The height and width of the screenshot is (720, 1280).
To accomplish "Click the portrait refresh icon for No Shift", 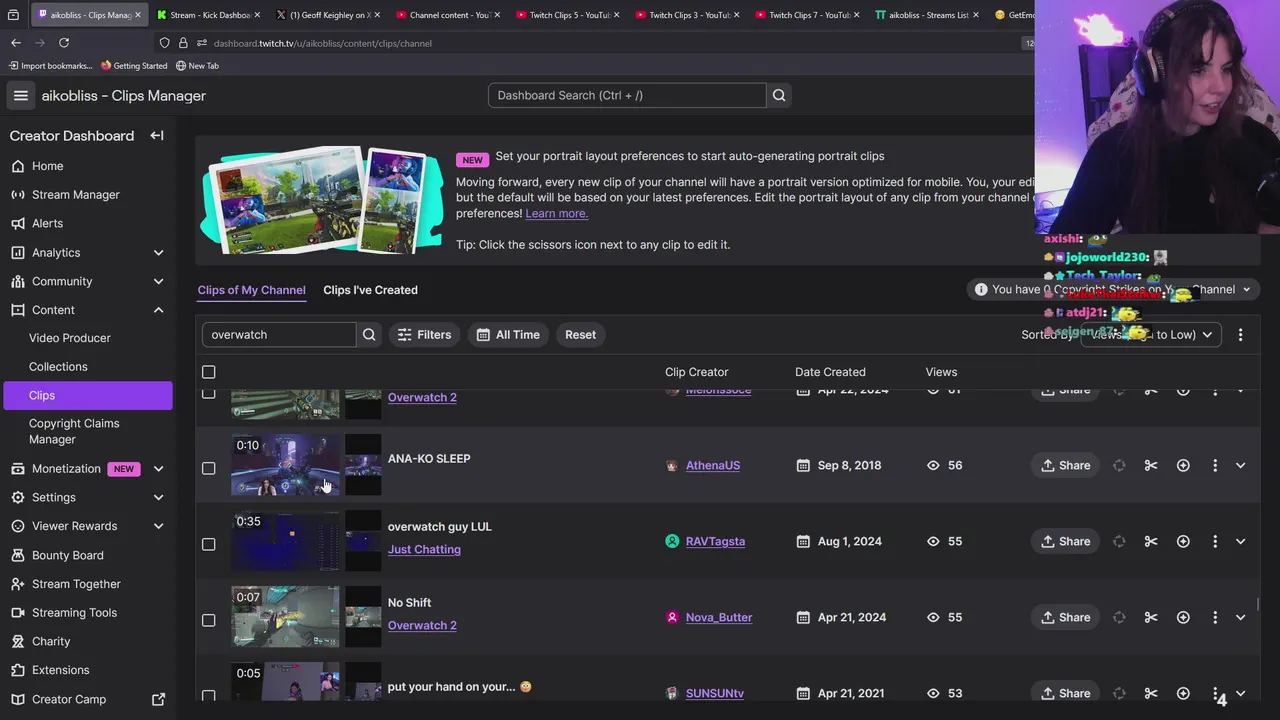I will (x=1119, y=617).
